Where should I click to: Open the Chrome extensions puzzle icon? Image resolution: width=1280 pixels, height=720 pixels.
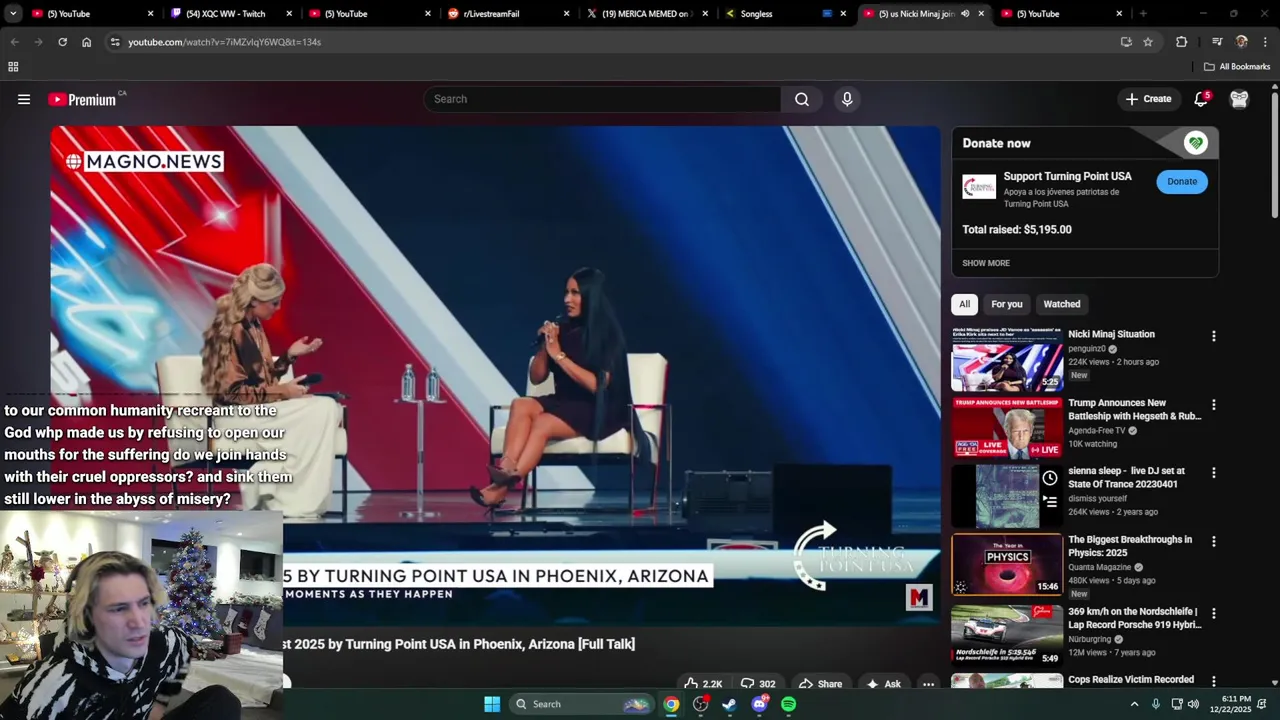pyautogui.click(x=1181, y=42)
